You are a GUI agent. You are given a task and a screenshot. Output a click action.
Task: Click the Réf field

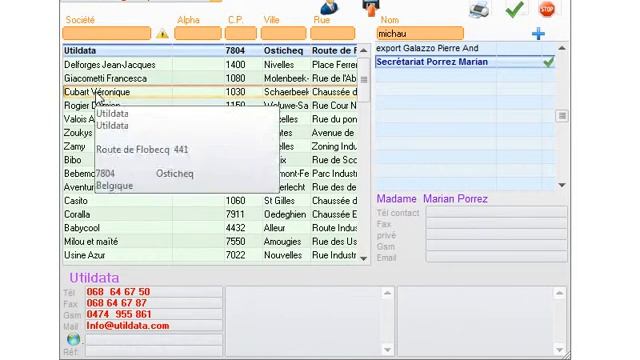coord(154,351)
